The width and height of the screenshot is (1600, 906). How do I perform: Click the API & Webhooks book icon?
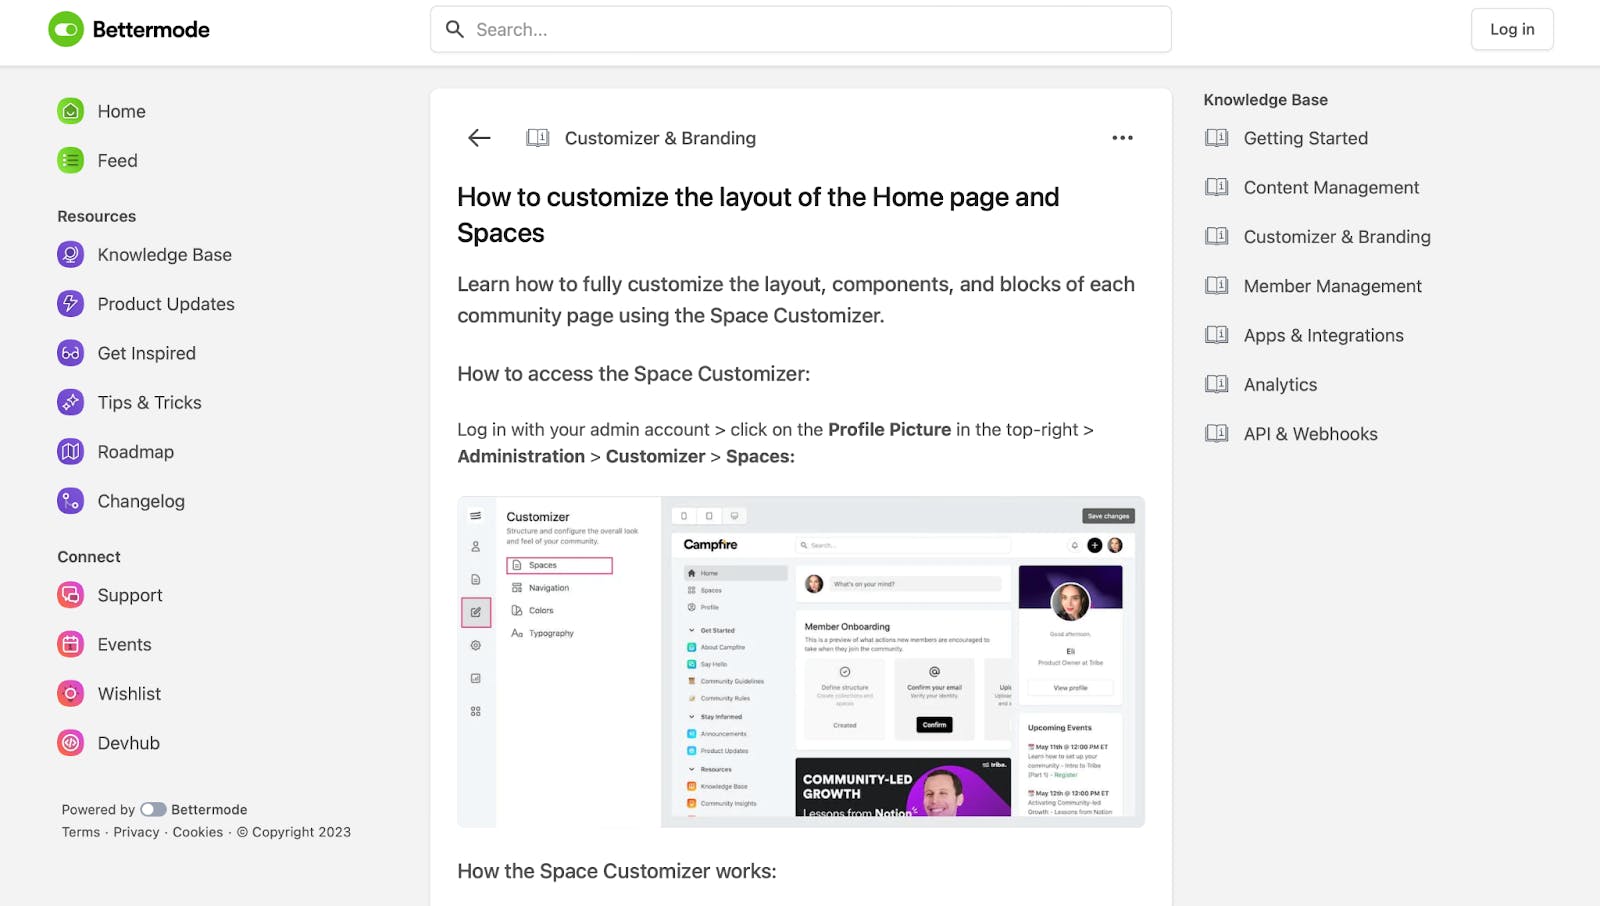(1217, 434)
